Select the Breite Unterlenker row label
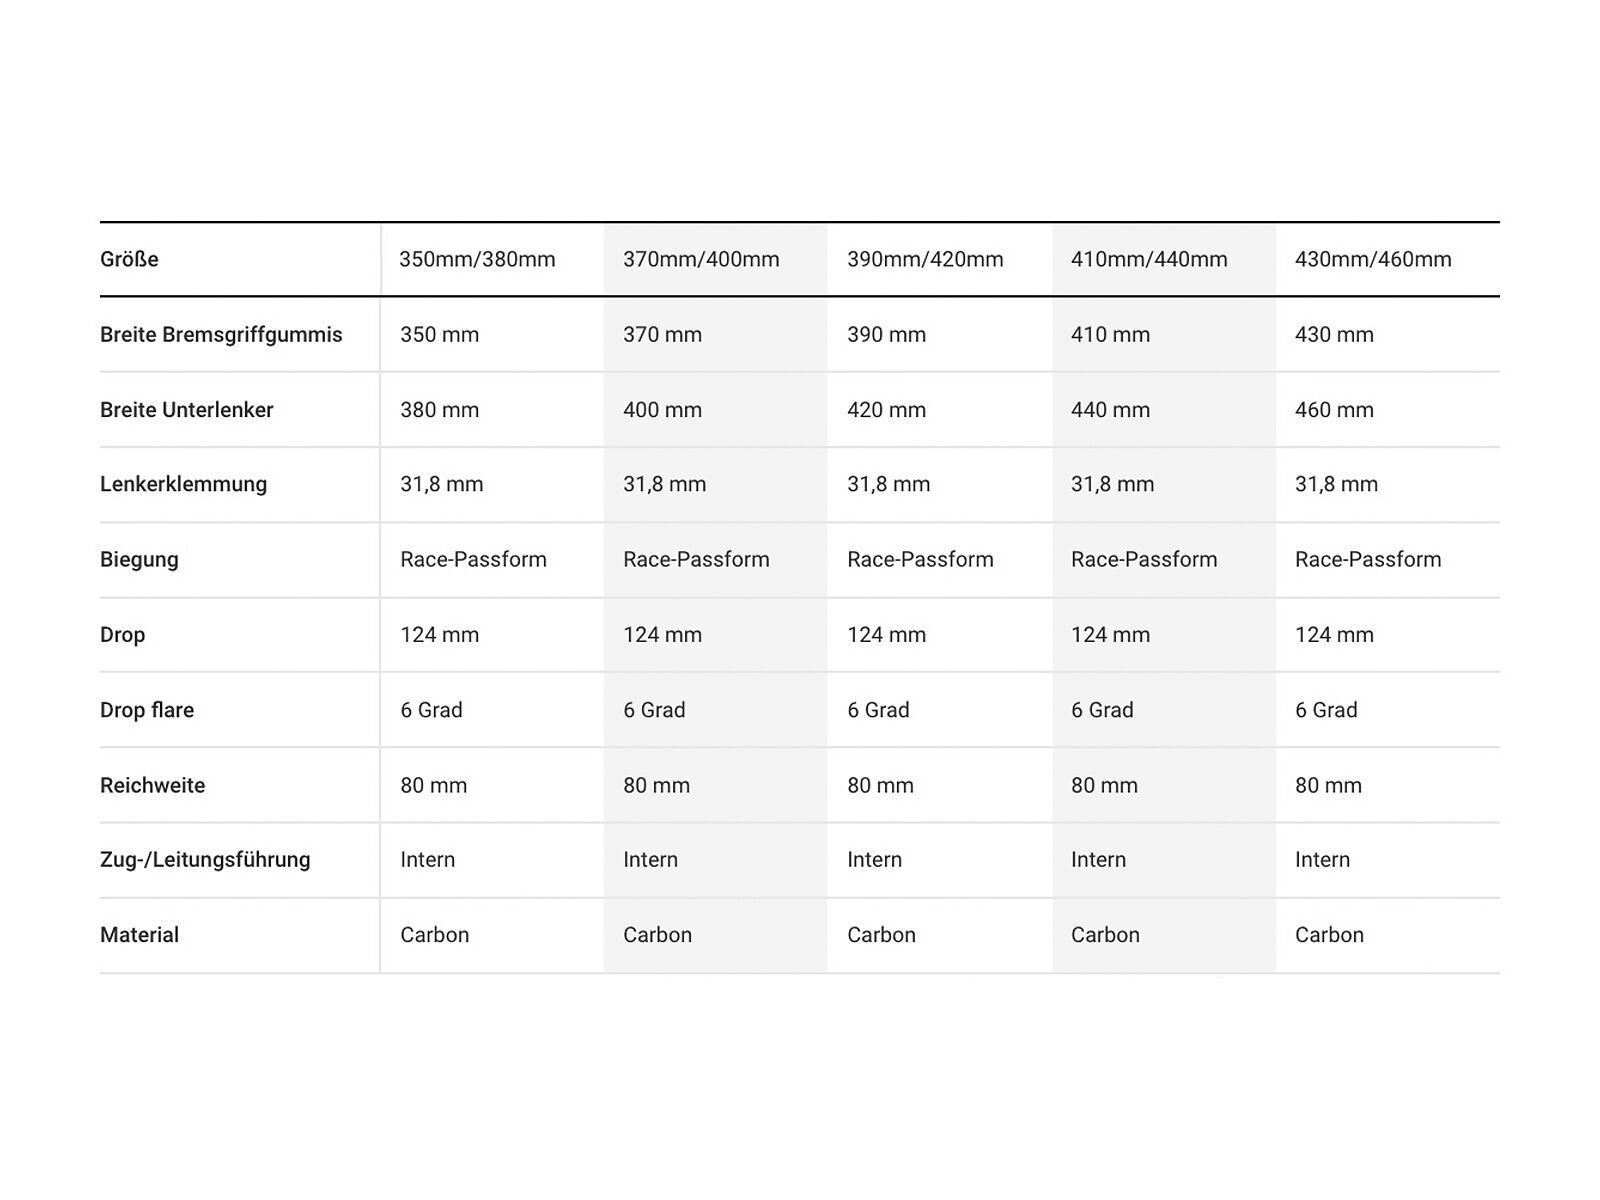The height and width of the screenshot is (1200, 1600). point(187,410)
